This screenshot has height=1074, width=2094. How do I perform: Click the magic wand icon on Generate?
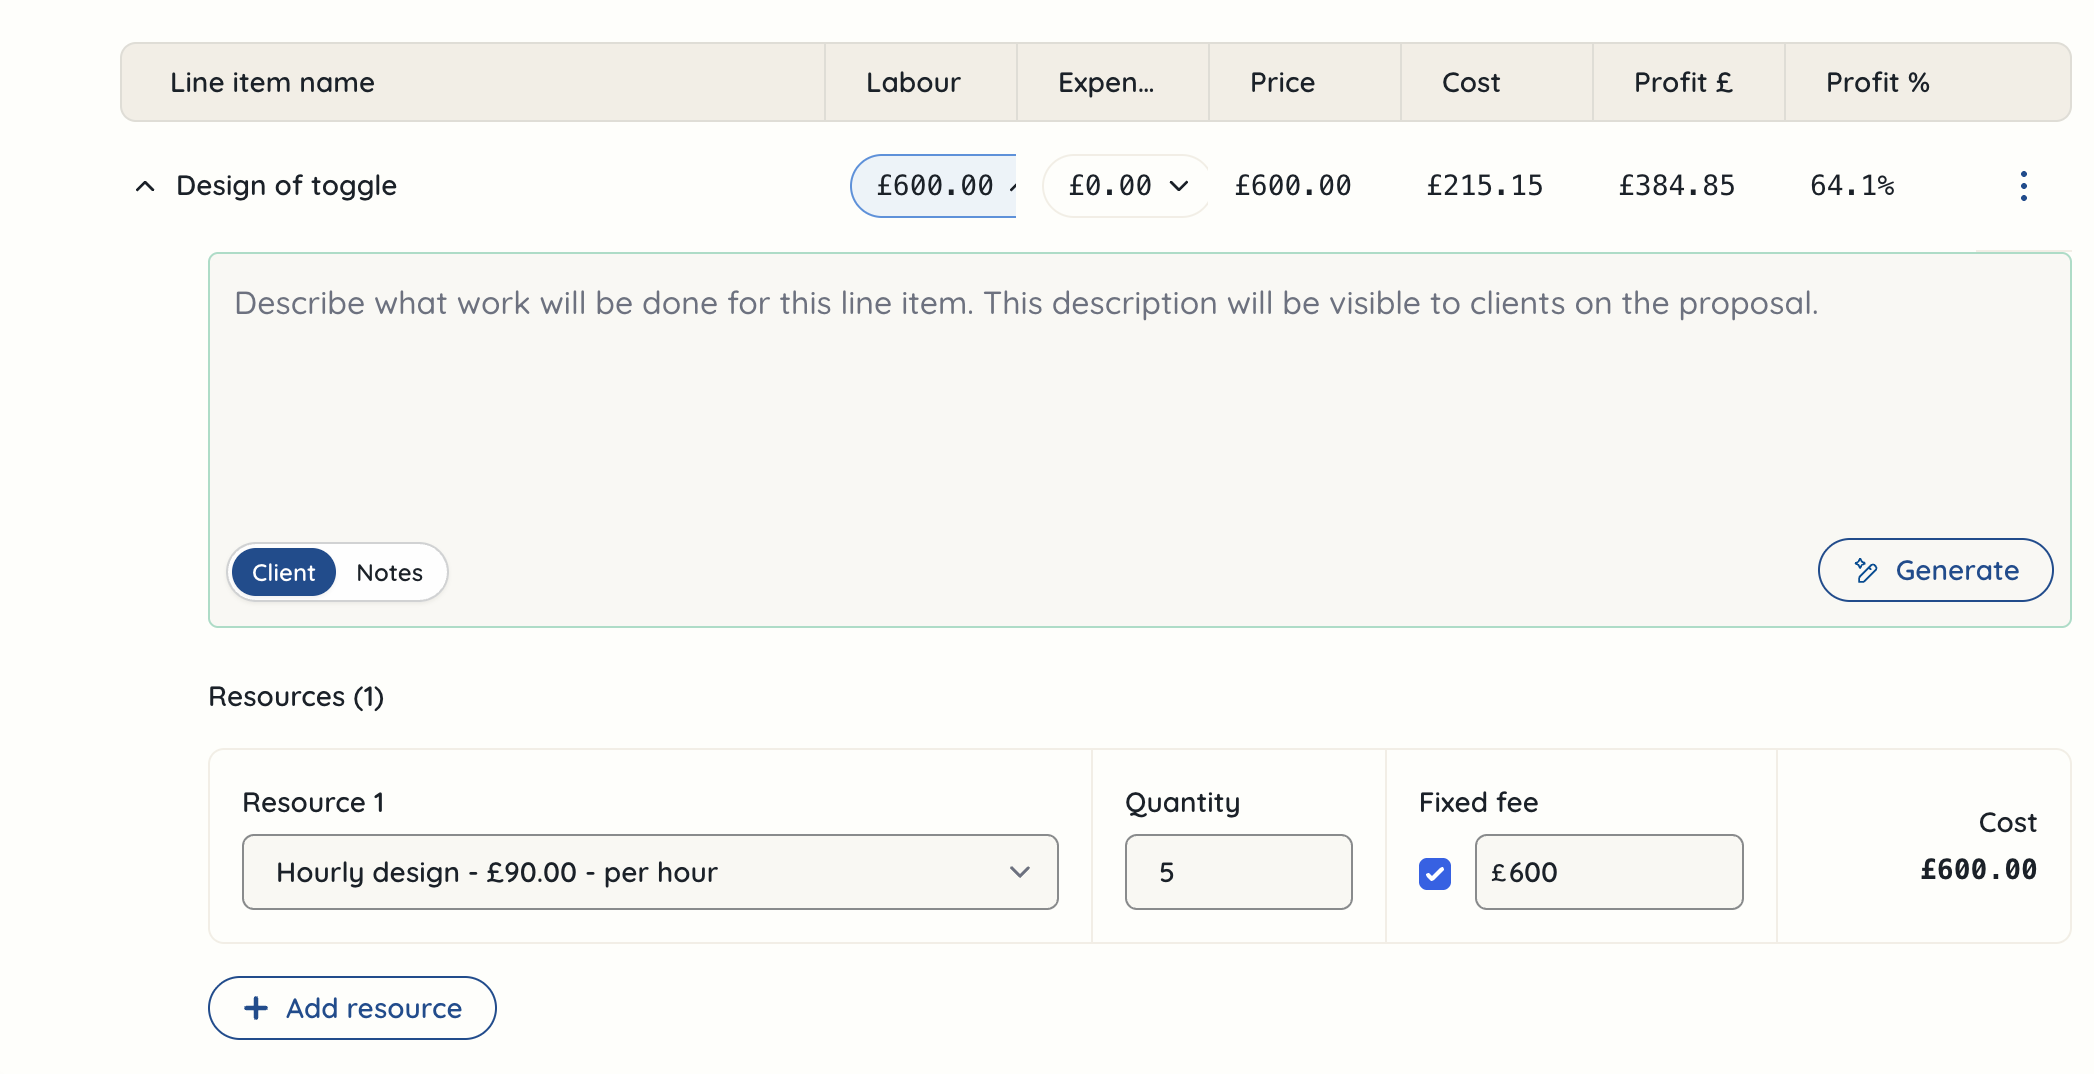[x=1865, y=571]
